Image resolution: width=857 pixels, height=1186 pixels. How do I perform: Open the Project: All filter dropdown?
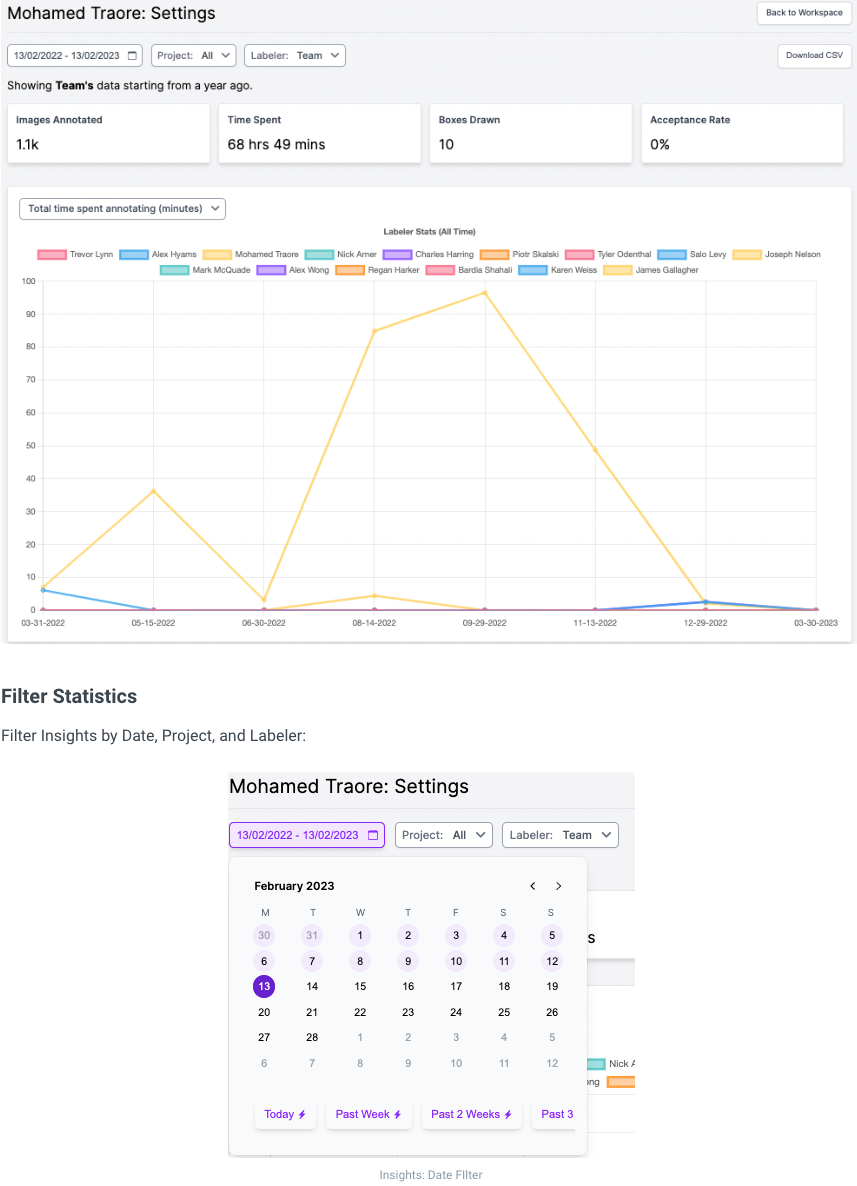(x=193, y=55)
